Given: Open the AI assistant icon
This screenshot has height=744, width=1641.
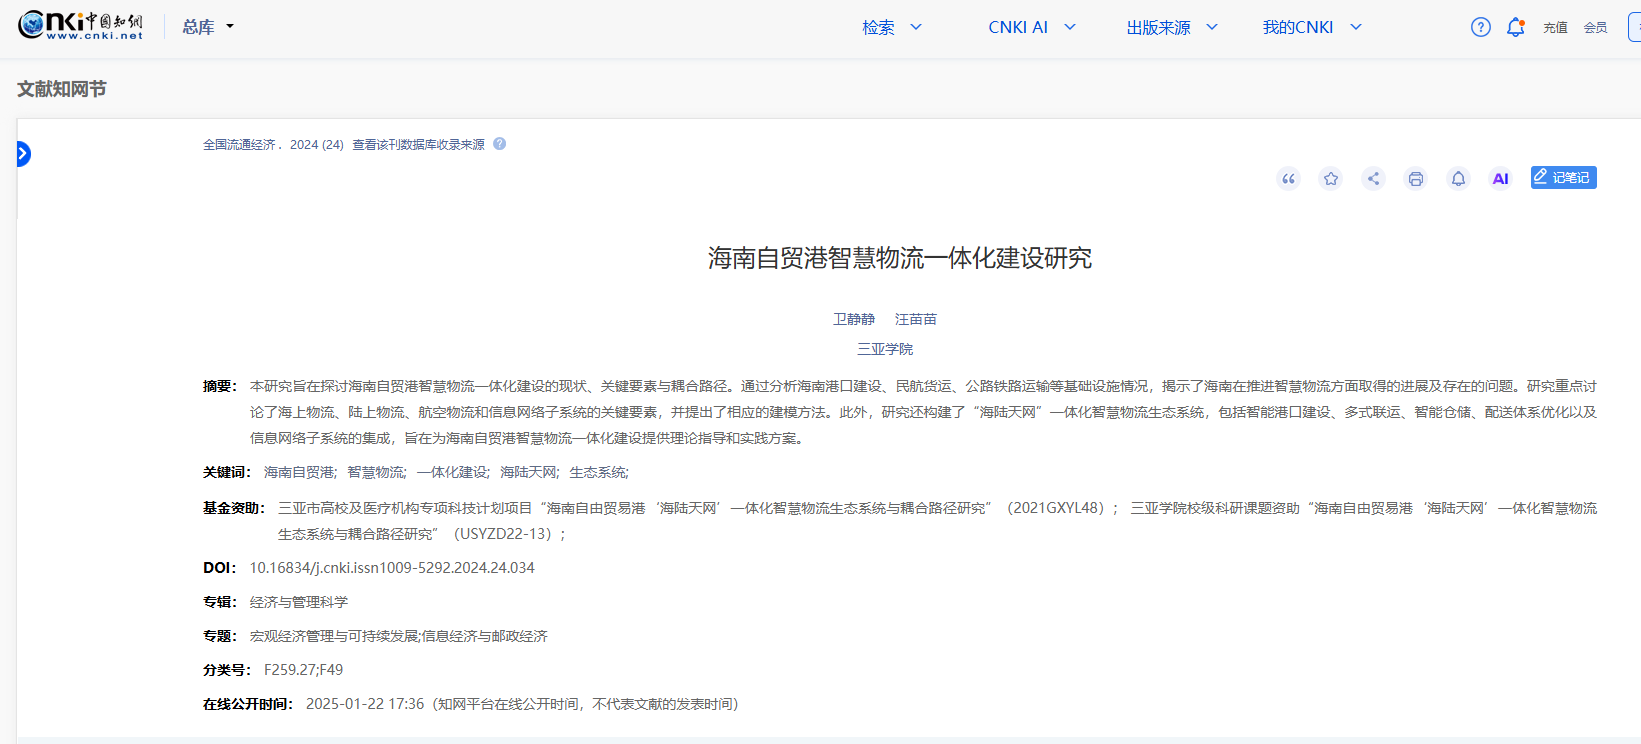Looking at the screenshot, I should pyautogui.click(x=1500, y=179).
